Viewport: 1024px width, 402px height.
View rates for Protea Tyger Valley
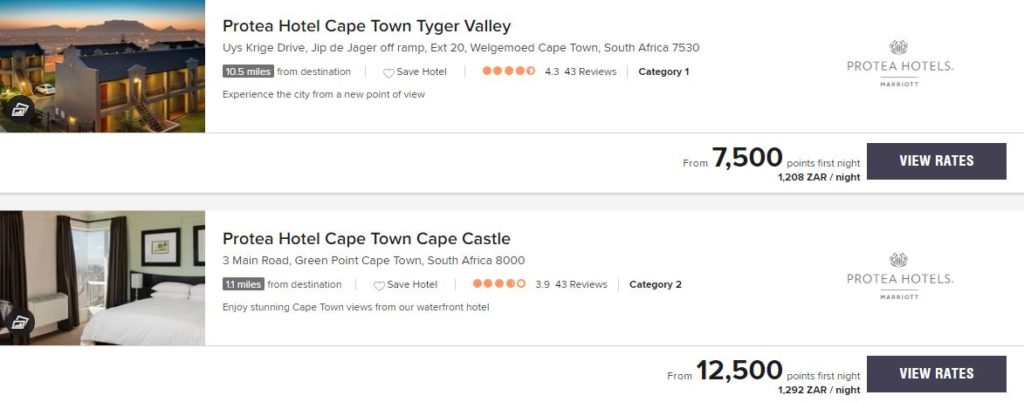(936, 161)
